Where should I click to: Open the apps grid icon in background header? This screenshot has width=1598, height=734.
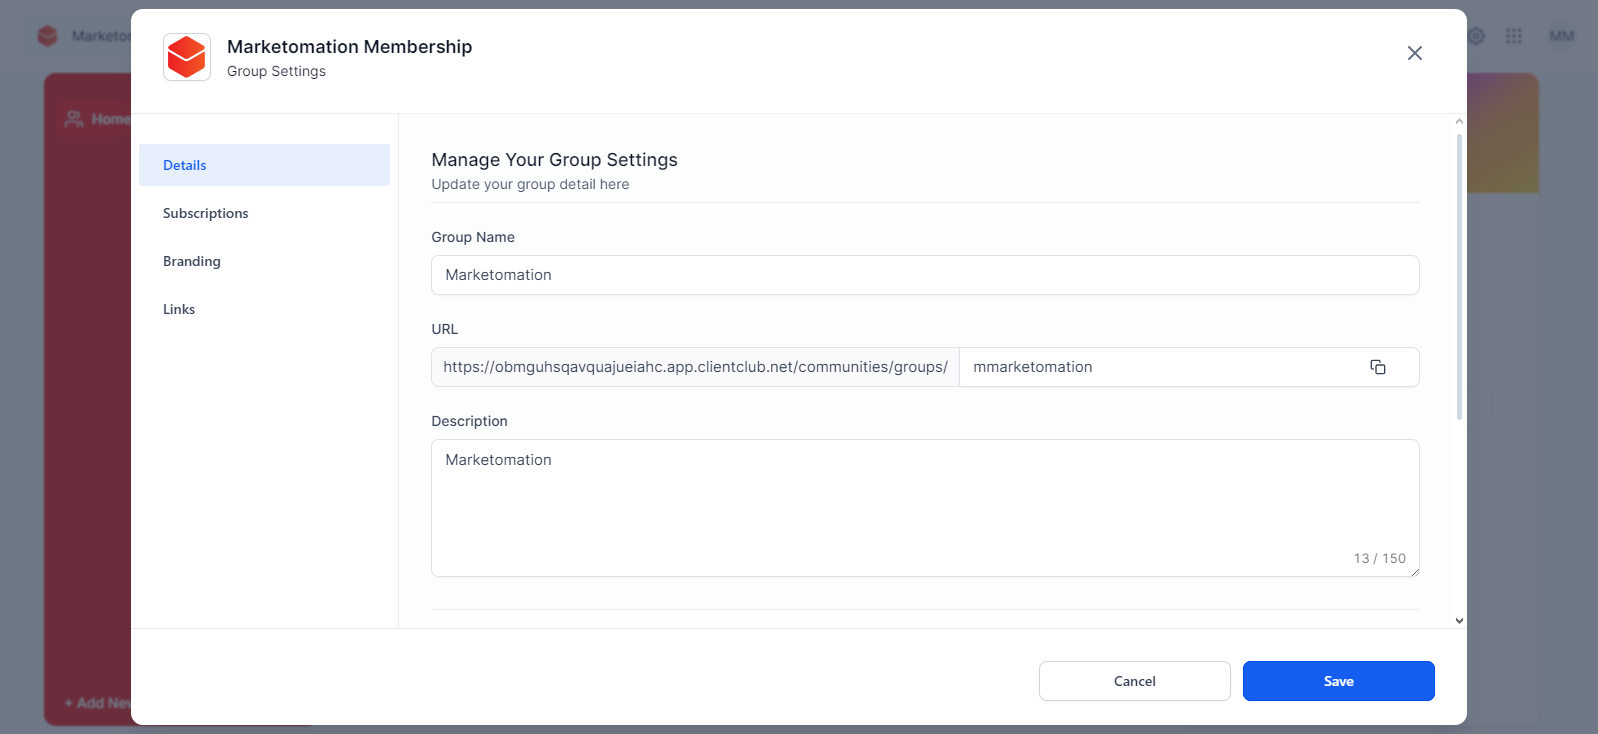pos(1514,36)
